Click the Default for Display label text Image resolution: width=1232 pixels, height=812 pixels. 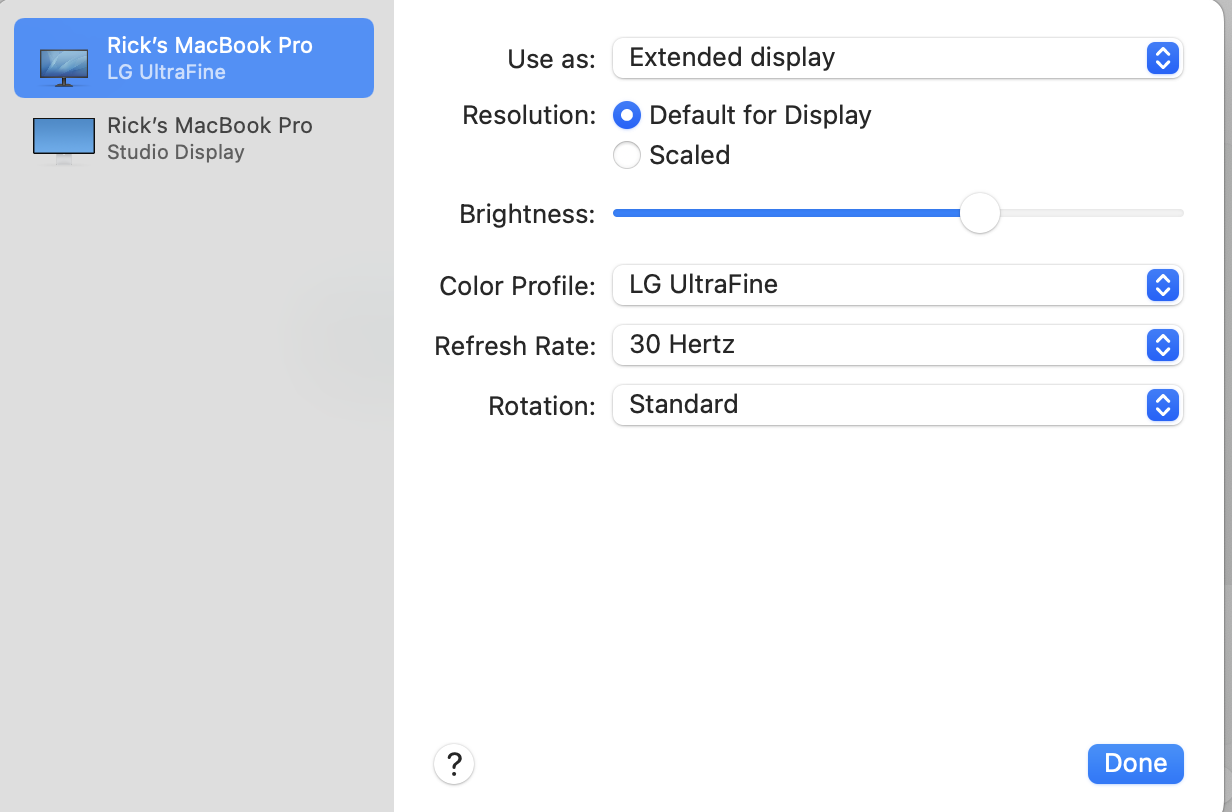click(x=761, y=116)
